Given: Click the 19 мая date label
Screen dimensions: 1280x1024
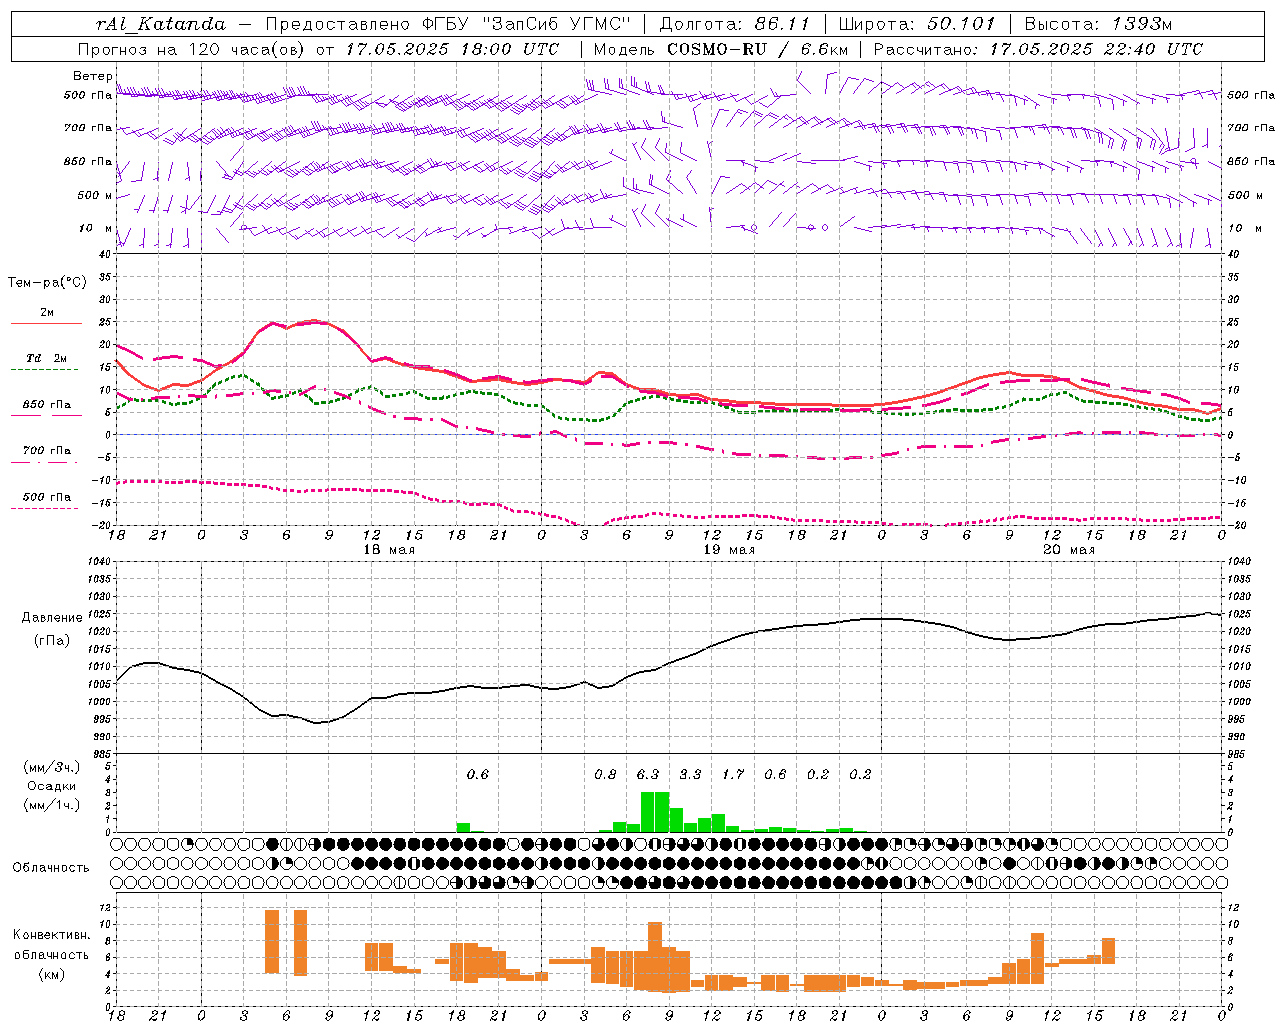Looking at the screenshot, I should [x=729, y=550].
